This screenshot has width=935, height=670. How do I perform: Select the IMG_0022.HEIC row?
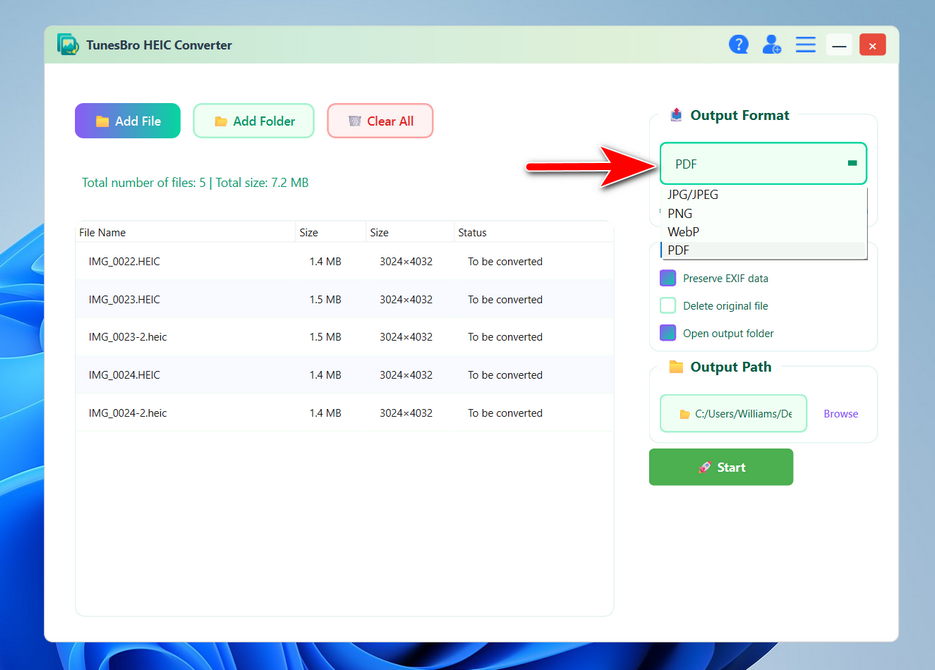345,262
